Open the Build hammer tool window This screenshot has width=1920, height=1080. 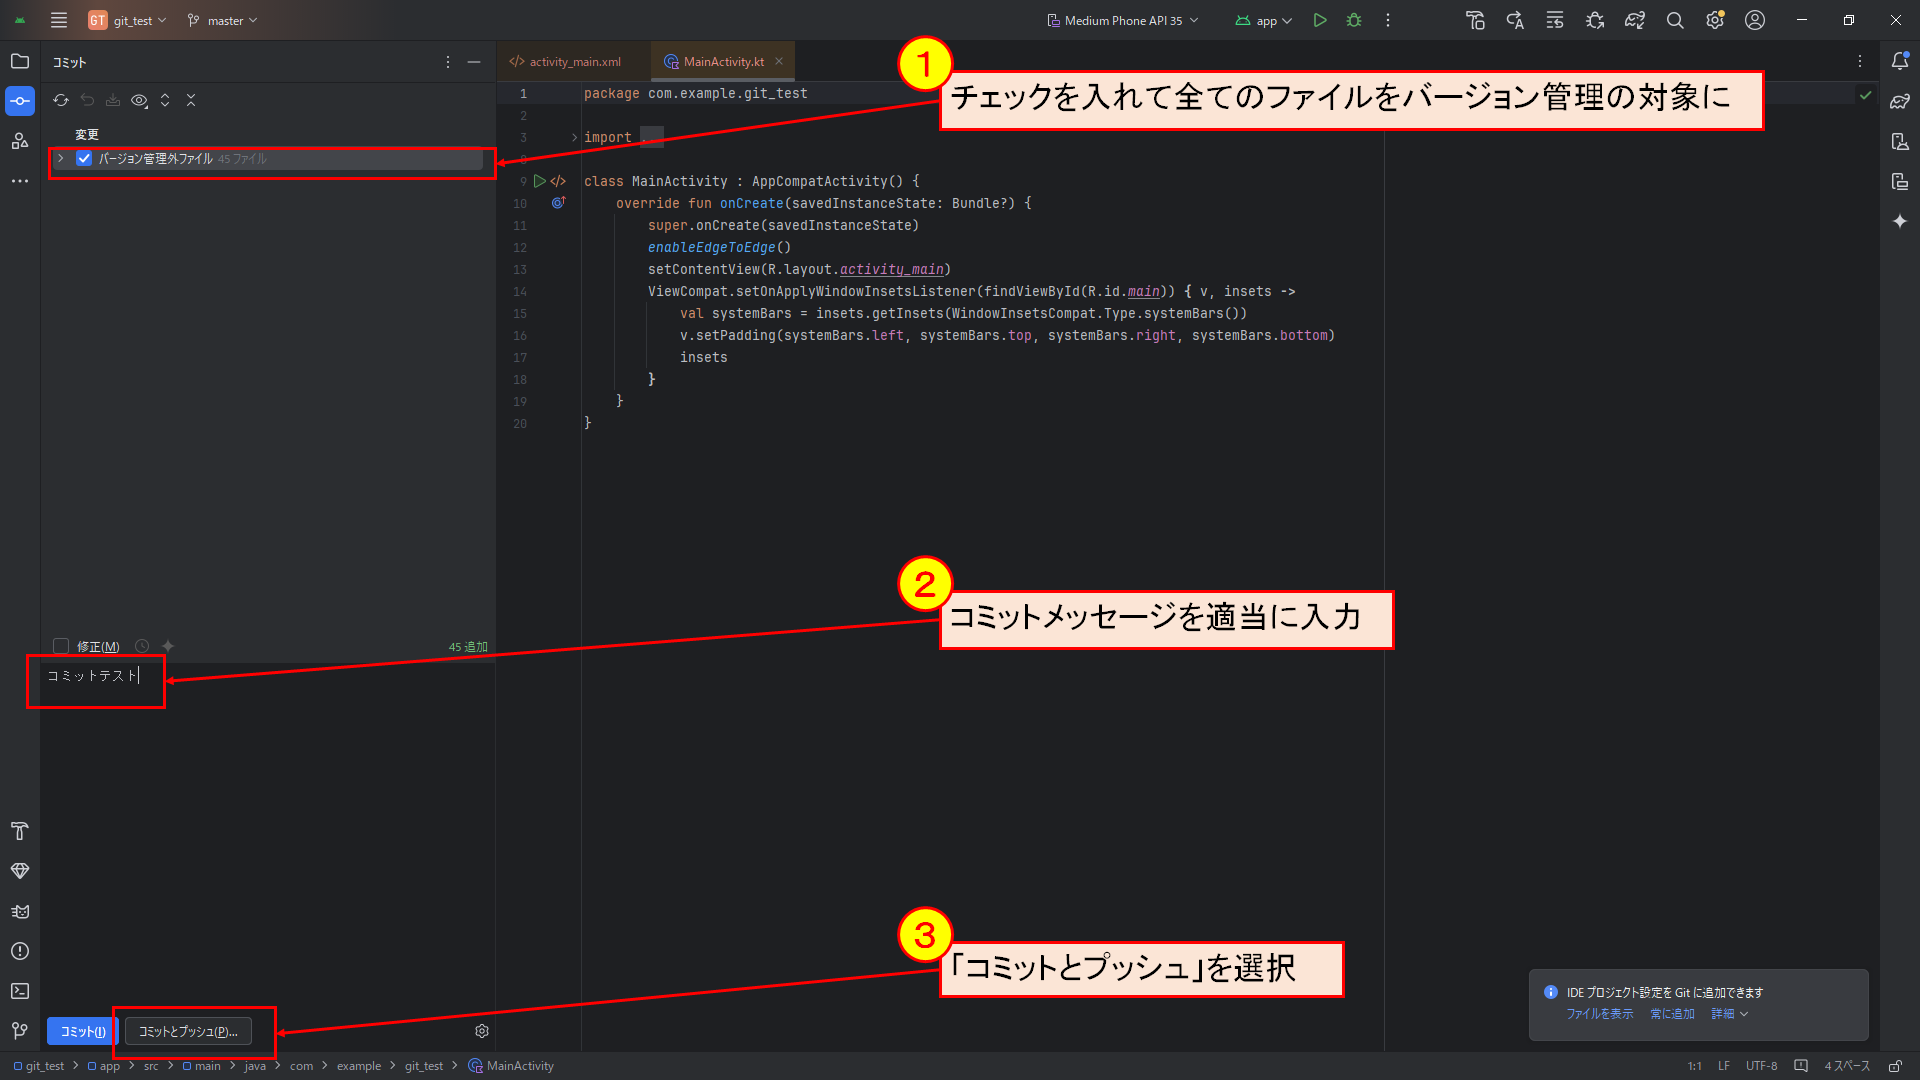(x=19, y=831)
